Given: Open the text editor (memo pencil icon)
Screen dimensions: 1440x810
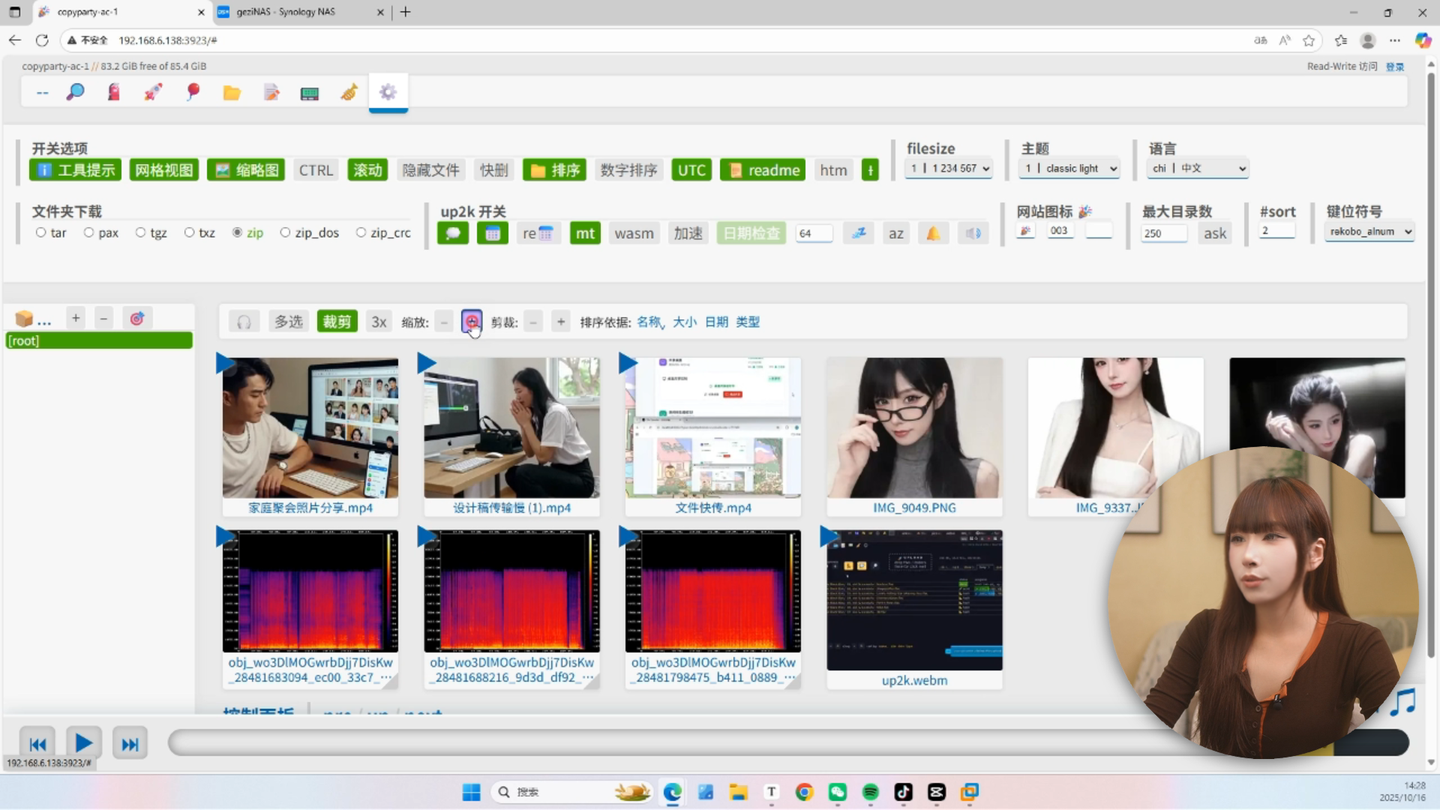Looking at the screenshot, I should [271, 92].
